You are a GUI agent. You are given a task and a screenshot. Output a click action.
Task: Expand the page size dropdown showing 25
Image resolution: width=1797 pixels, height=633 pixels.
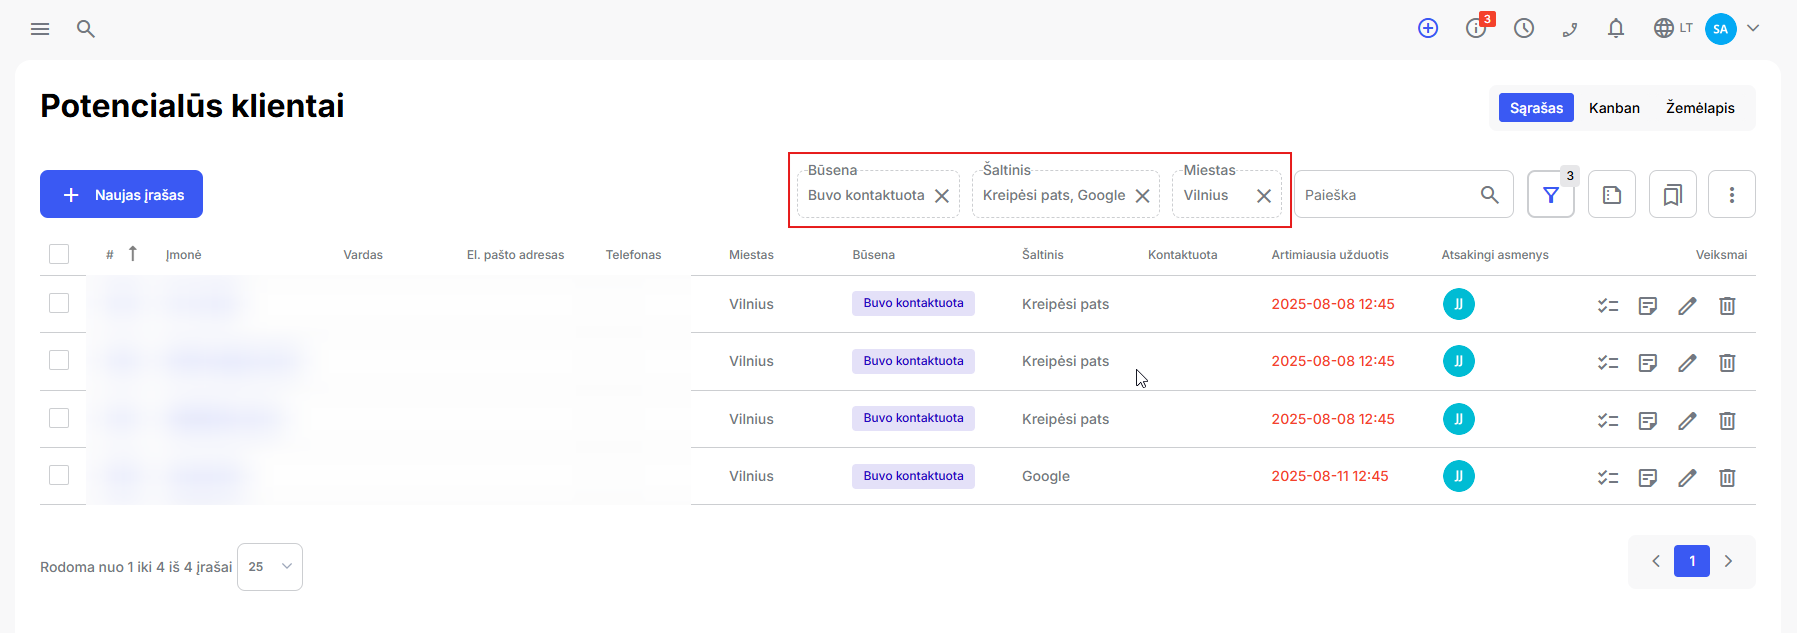coord(270,567)
